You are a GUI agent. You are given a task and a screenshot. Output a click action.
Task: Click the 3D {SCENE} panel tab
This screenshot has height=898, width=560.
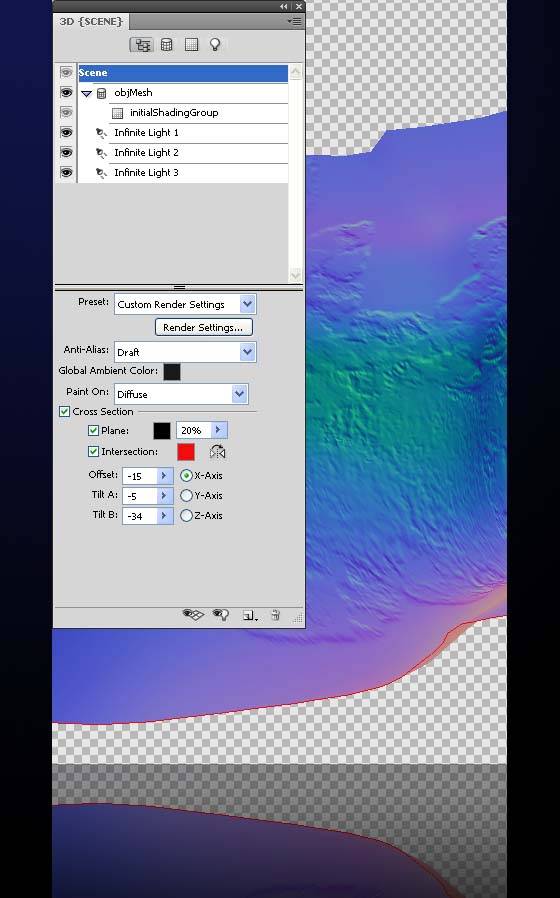(91, 21)
